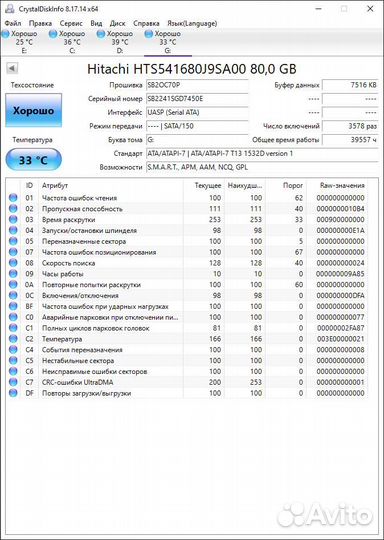384x540 pixels.
Task: Minimize the CrystalDiskInfo window
Action: [319, 9]
